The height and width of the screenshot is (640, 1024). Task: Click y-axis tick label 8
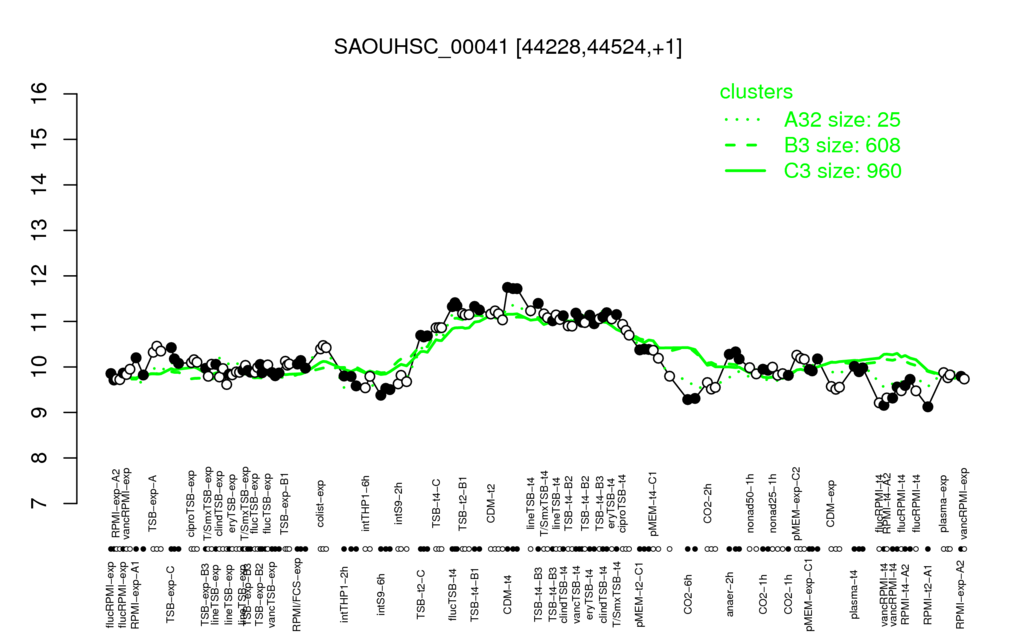[x=40, y=458]
